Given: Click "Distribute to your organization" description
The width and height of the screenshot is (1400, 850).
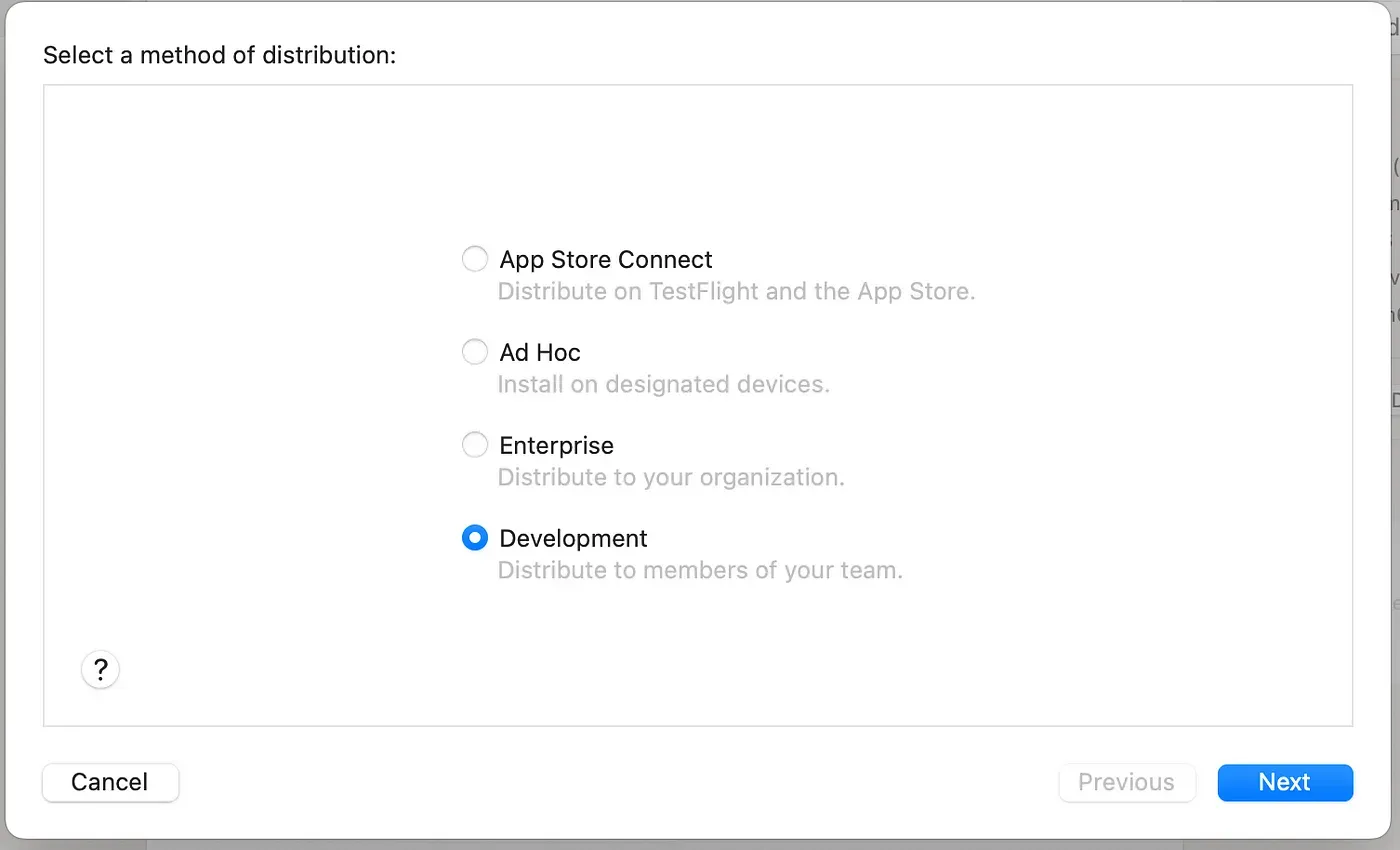Looking at the screenshot, I should (671, 477).
